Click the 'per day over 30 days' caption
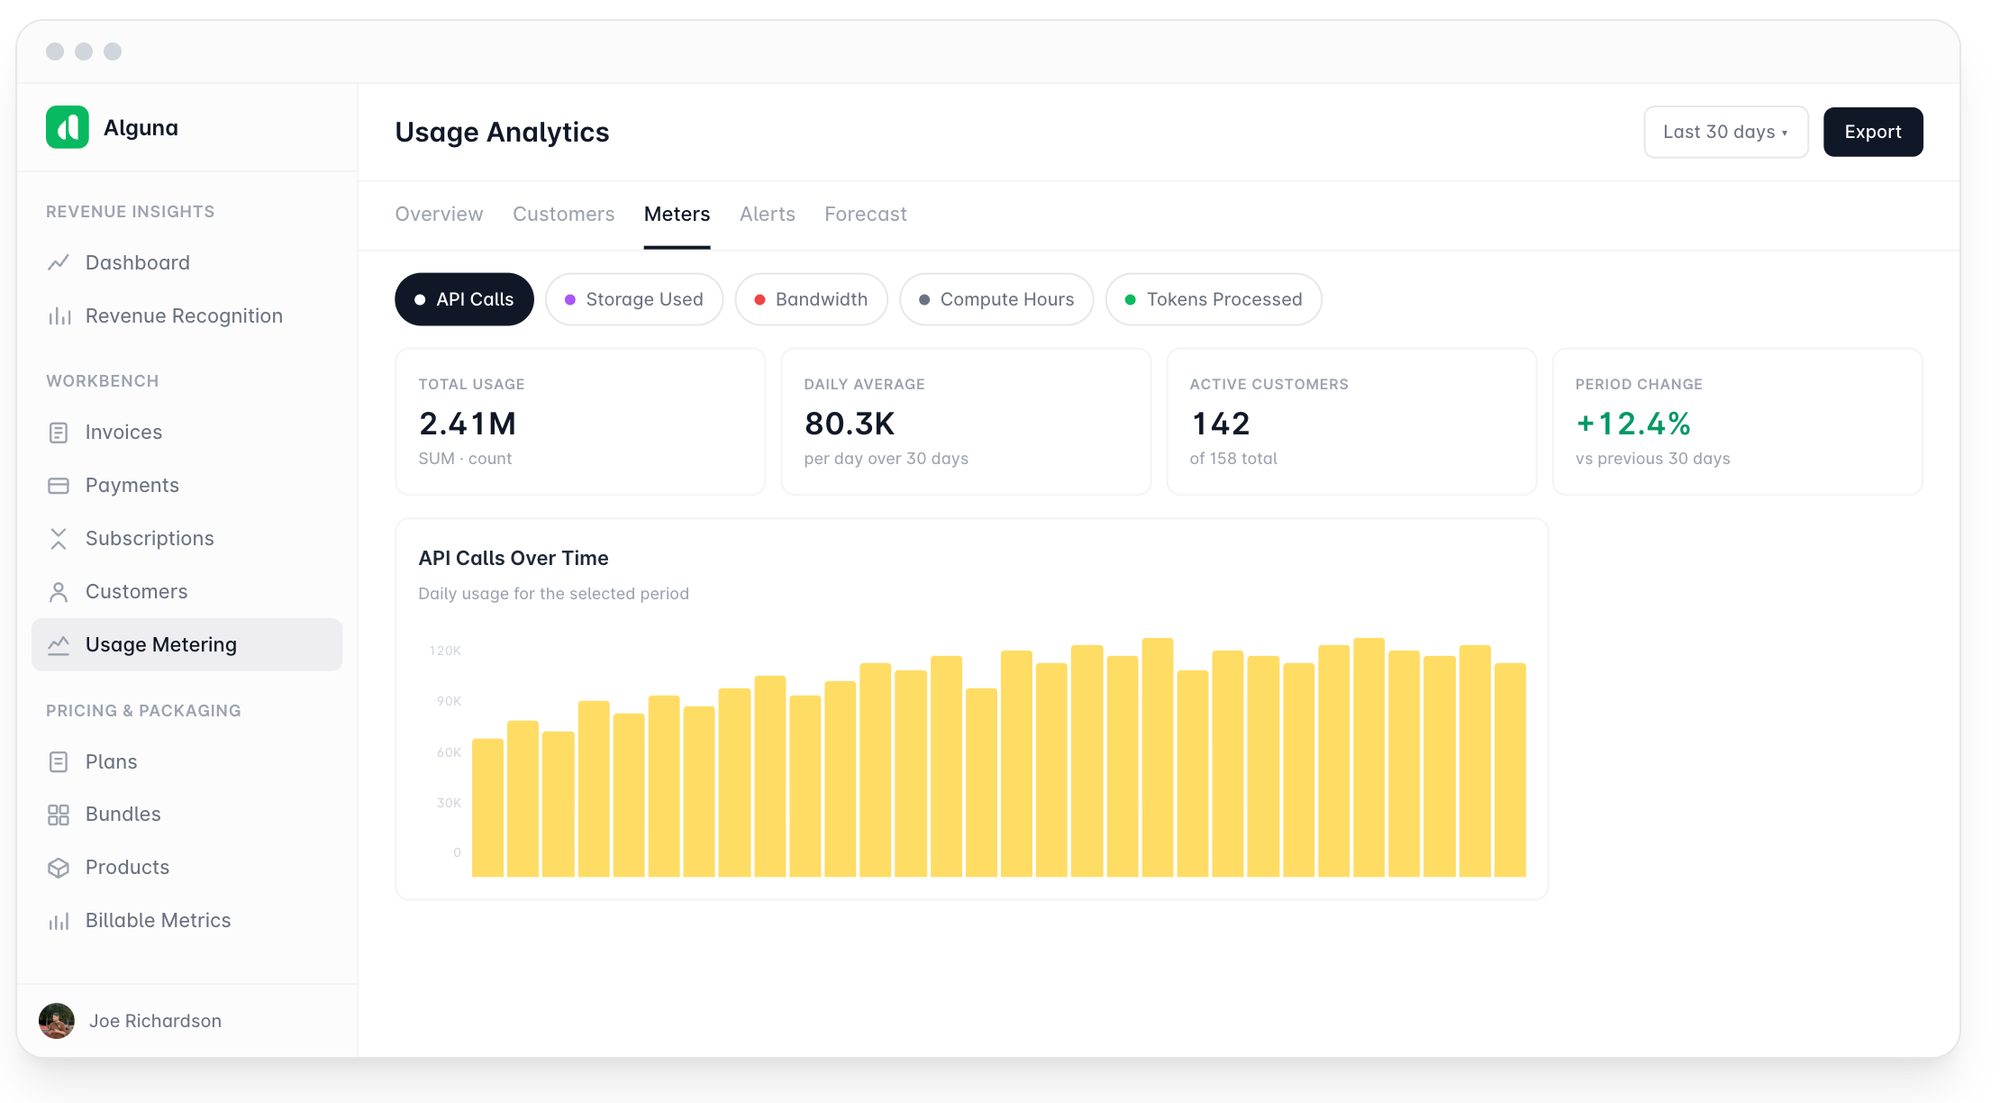Screen dimensions: 2000x1103 pyautogui.click(x=886, y=459)
